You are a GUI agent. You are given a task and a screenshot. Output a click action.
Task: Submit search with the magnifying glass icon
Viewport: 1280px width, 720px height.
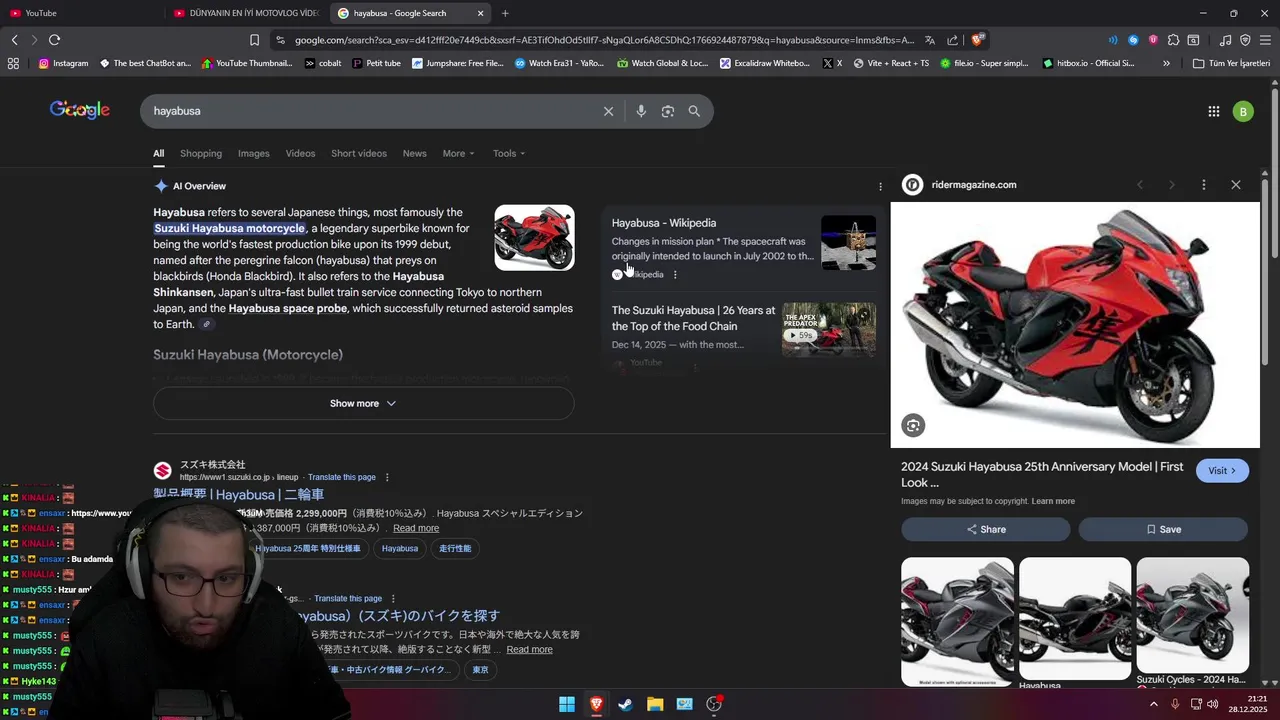pyautogui.click(x=694, y=111)
